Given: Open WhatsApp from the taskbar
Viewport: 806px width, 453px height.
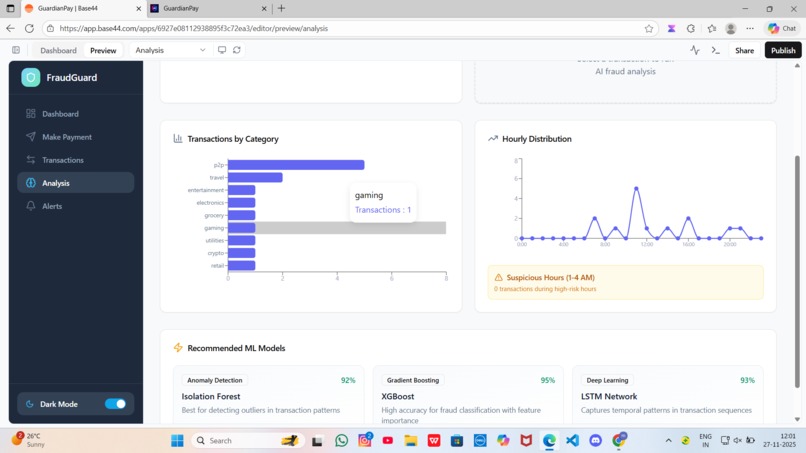Looking at the screenshot, I should coord(341,441).
